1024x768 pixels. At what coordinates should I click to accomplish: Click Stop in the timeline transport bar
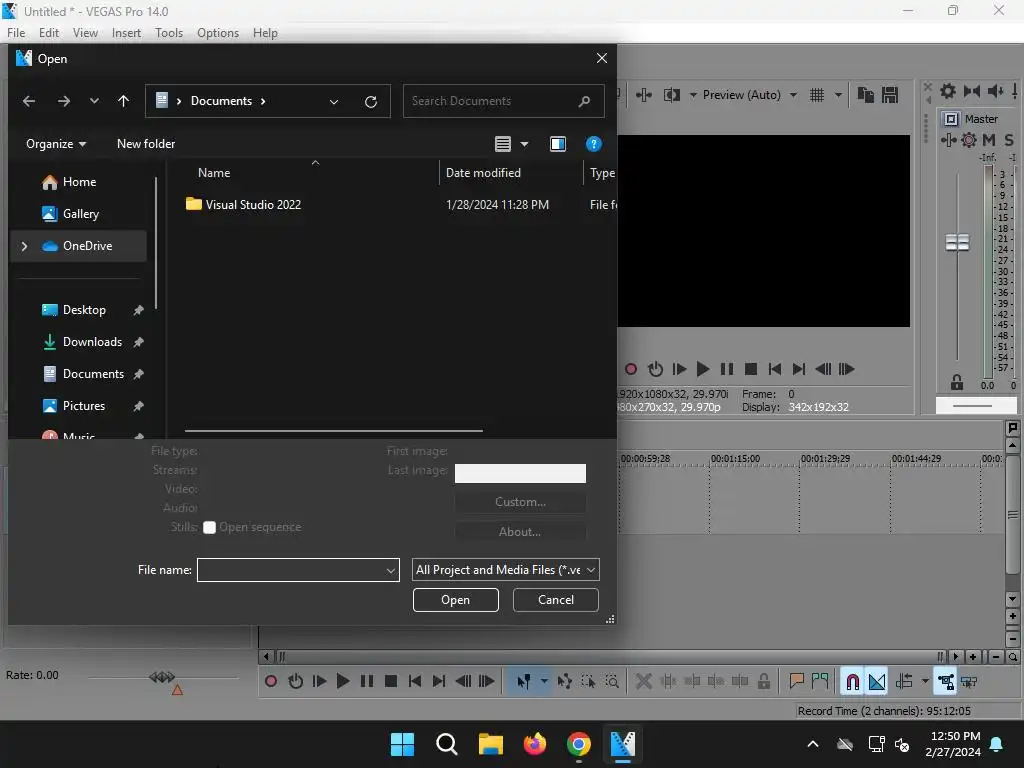click(x=391, y=681)
